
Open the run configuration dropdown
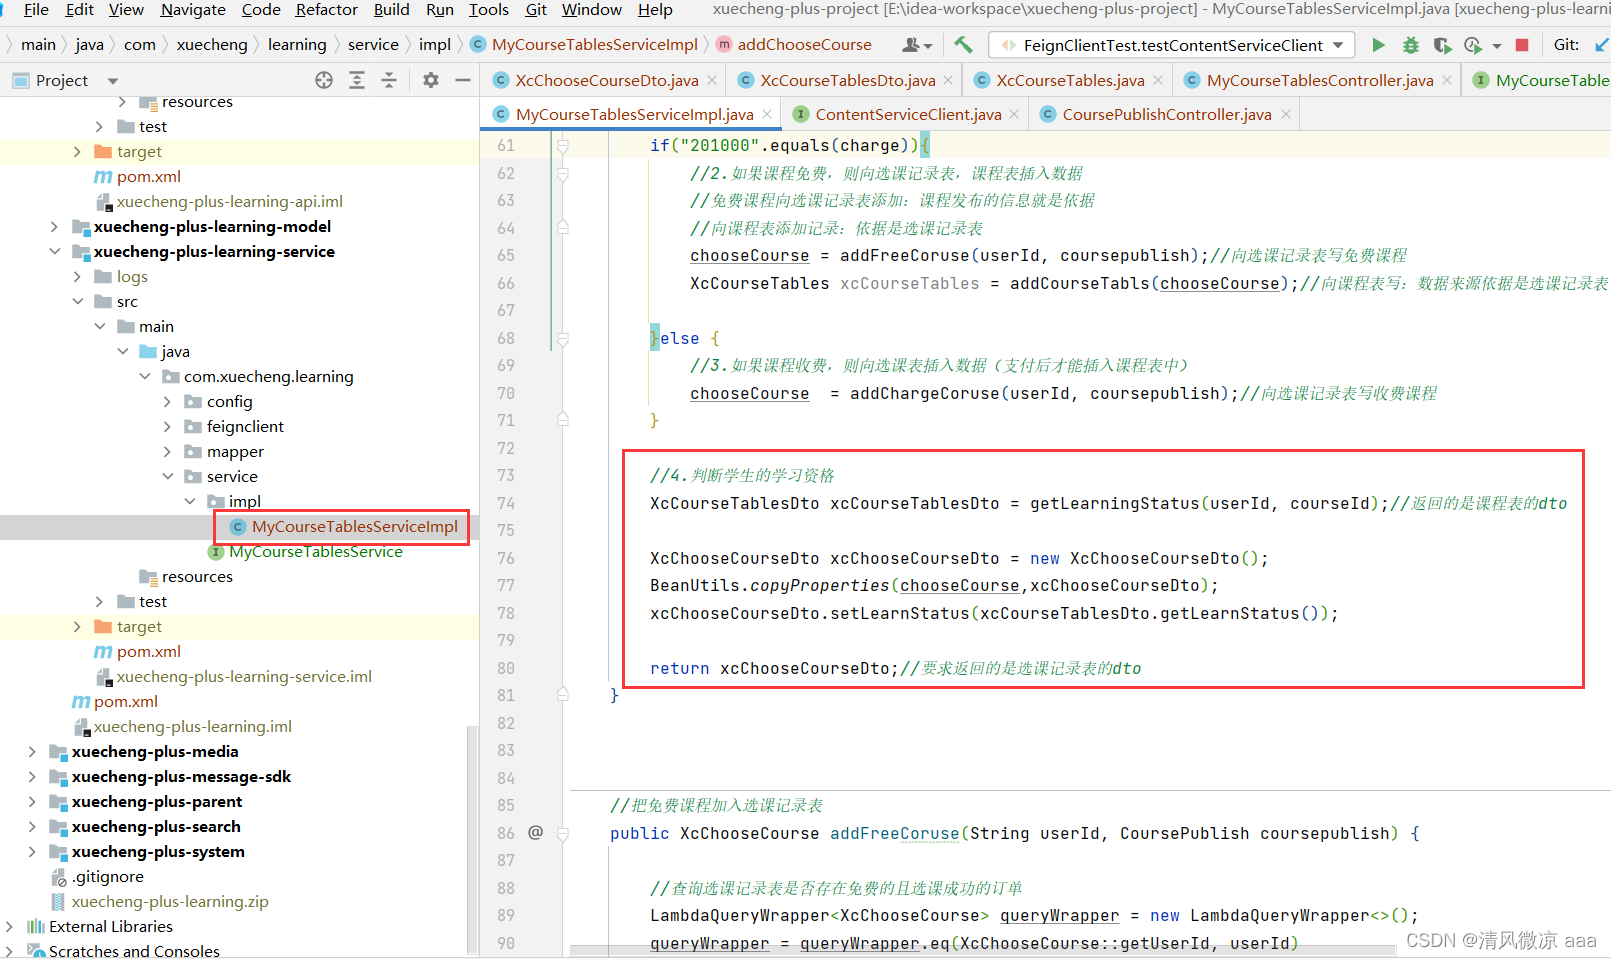pyautogui.click(x=1338, y=45)
